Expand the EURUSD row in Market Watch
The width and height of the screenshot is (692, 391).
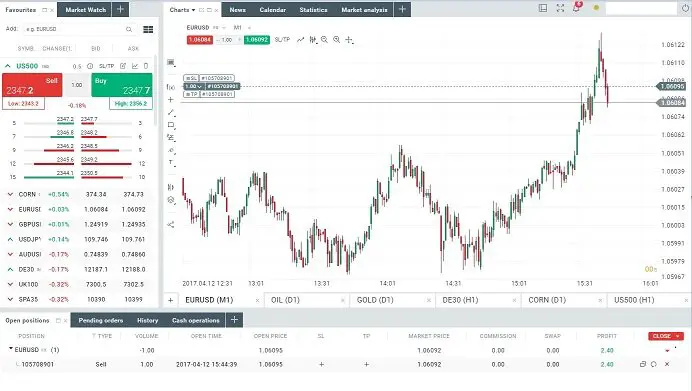click(10, 210)
